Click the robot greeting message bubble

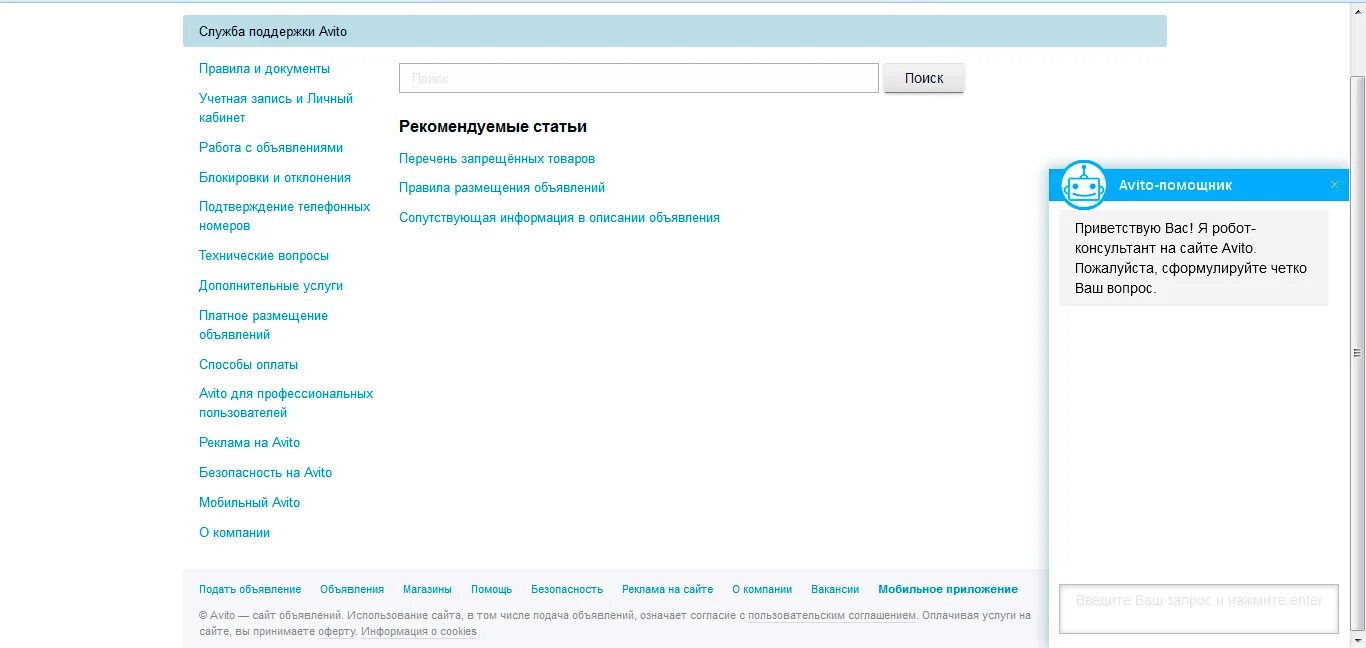[1194, 258]
